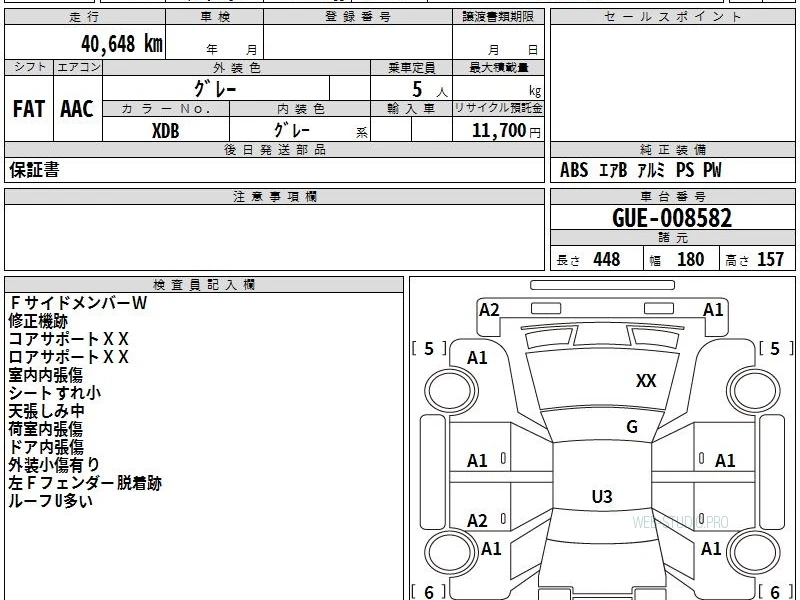Click the 検査員記入欄 header
Image resolution: width=800 pixels, height=600 pixels.
[x=204, y=285]
